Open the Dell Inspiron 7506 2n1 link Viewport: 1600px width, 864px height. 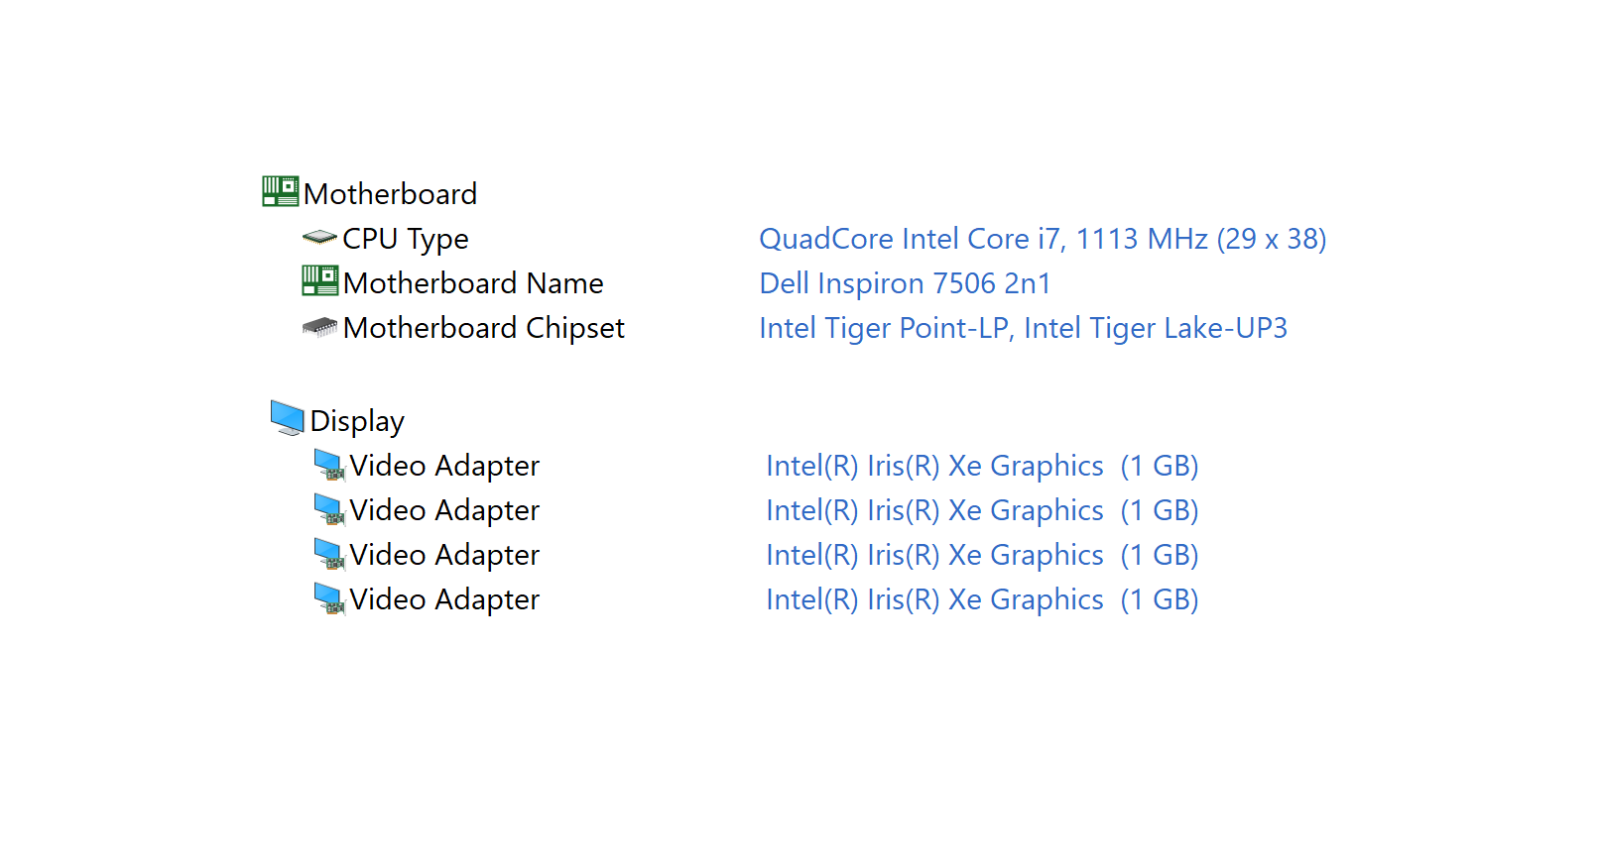905,283
